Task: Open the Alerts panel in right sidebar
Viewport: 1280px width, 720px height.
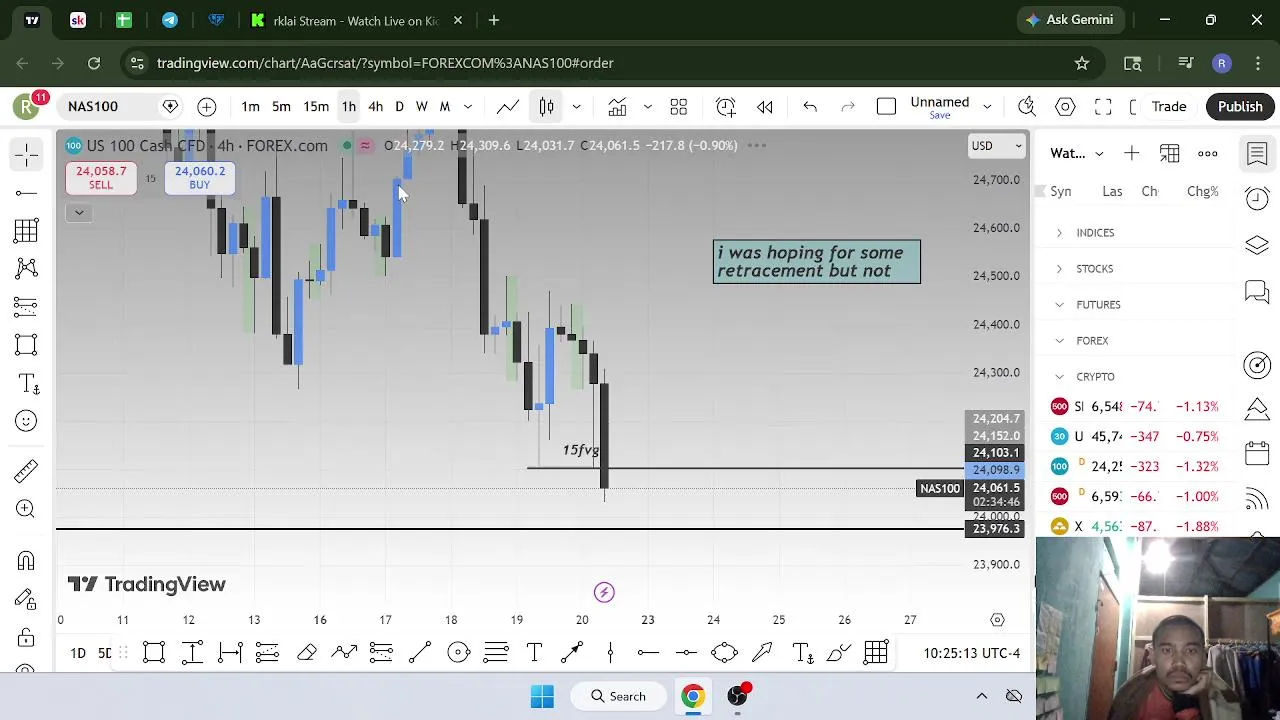Action: pos(1257,198)
